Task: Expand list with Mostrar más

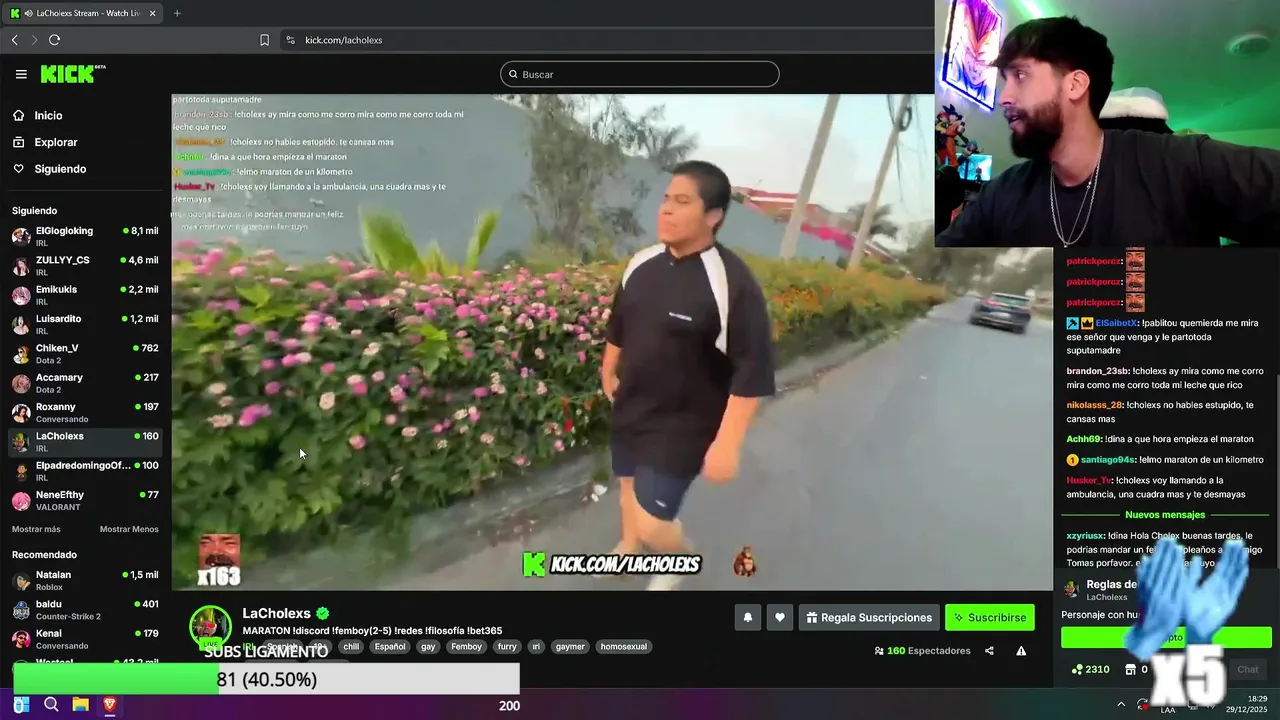Action: tap(36, 529)
